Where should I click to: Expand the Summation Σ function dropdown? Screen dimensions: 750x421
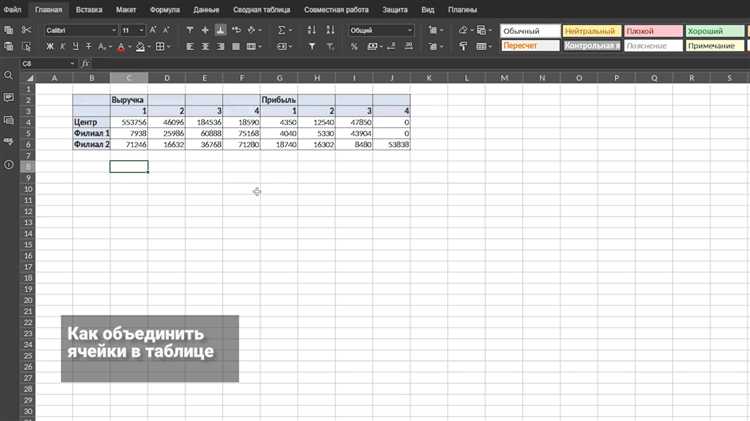pos(290,30)
